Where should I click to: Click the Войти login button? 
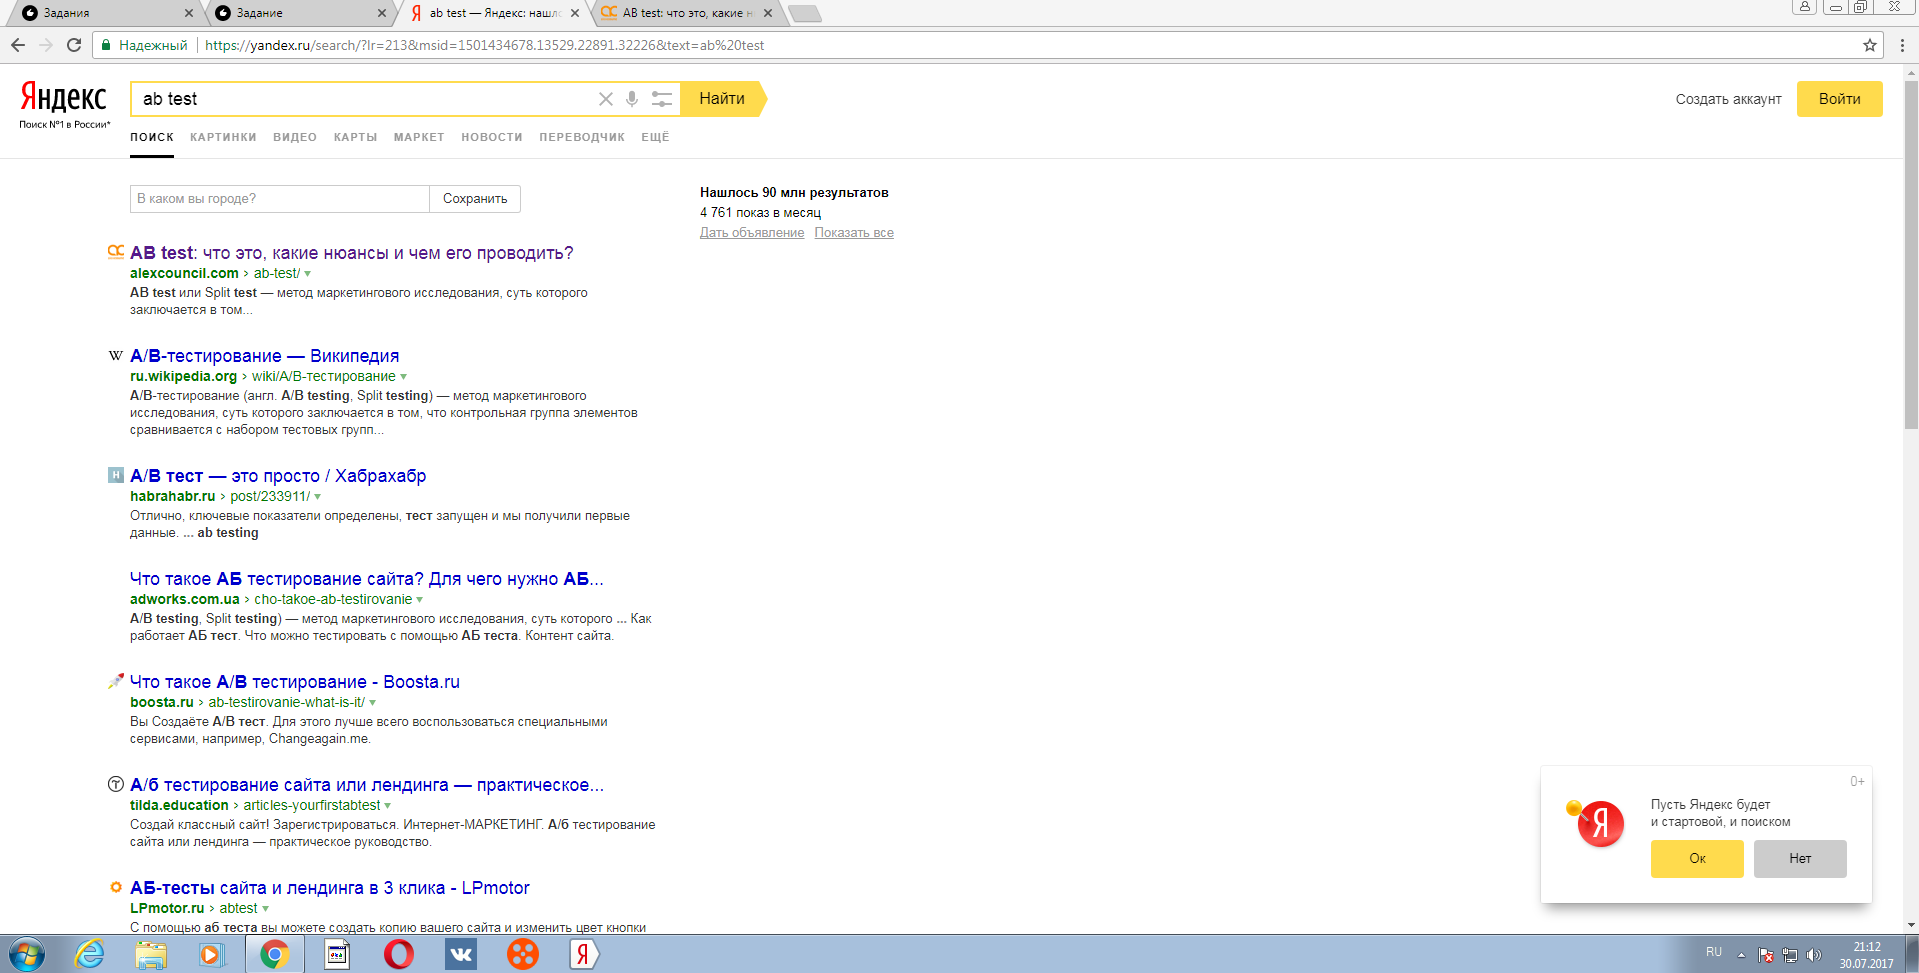[x=1839, y=99]
